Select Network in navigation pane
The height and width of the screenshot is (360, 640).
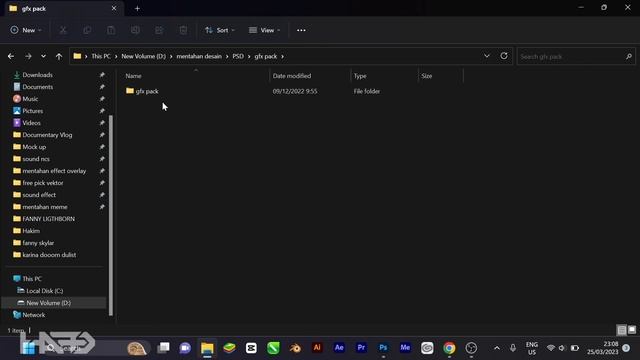33,315
